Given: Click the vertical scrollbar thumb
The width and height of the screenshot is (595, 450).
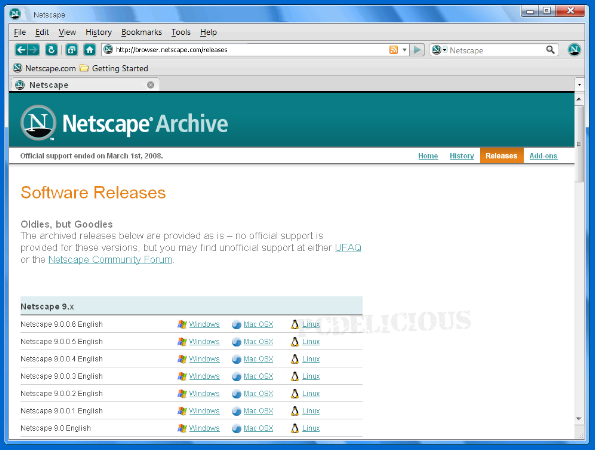Looking at the screenshot, I should (x=579, y=144).
